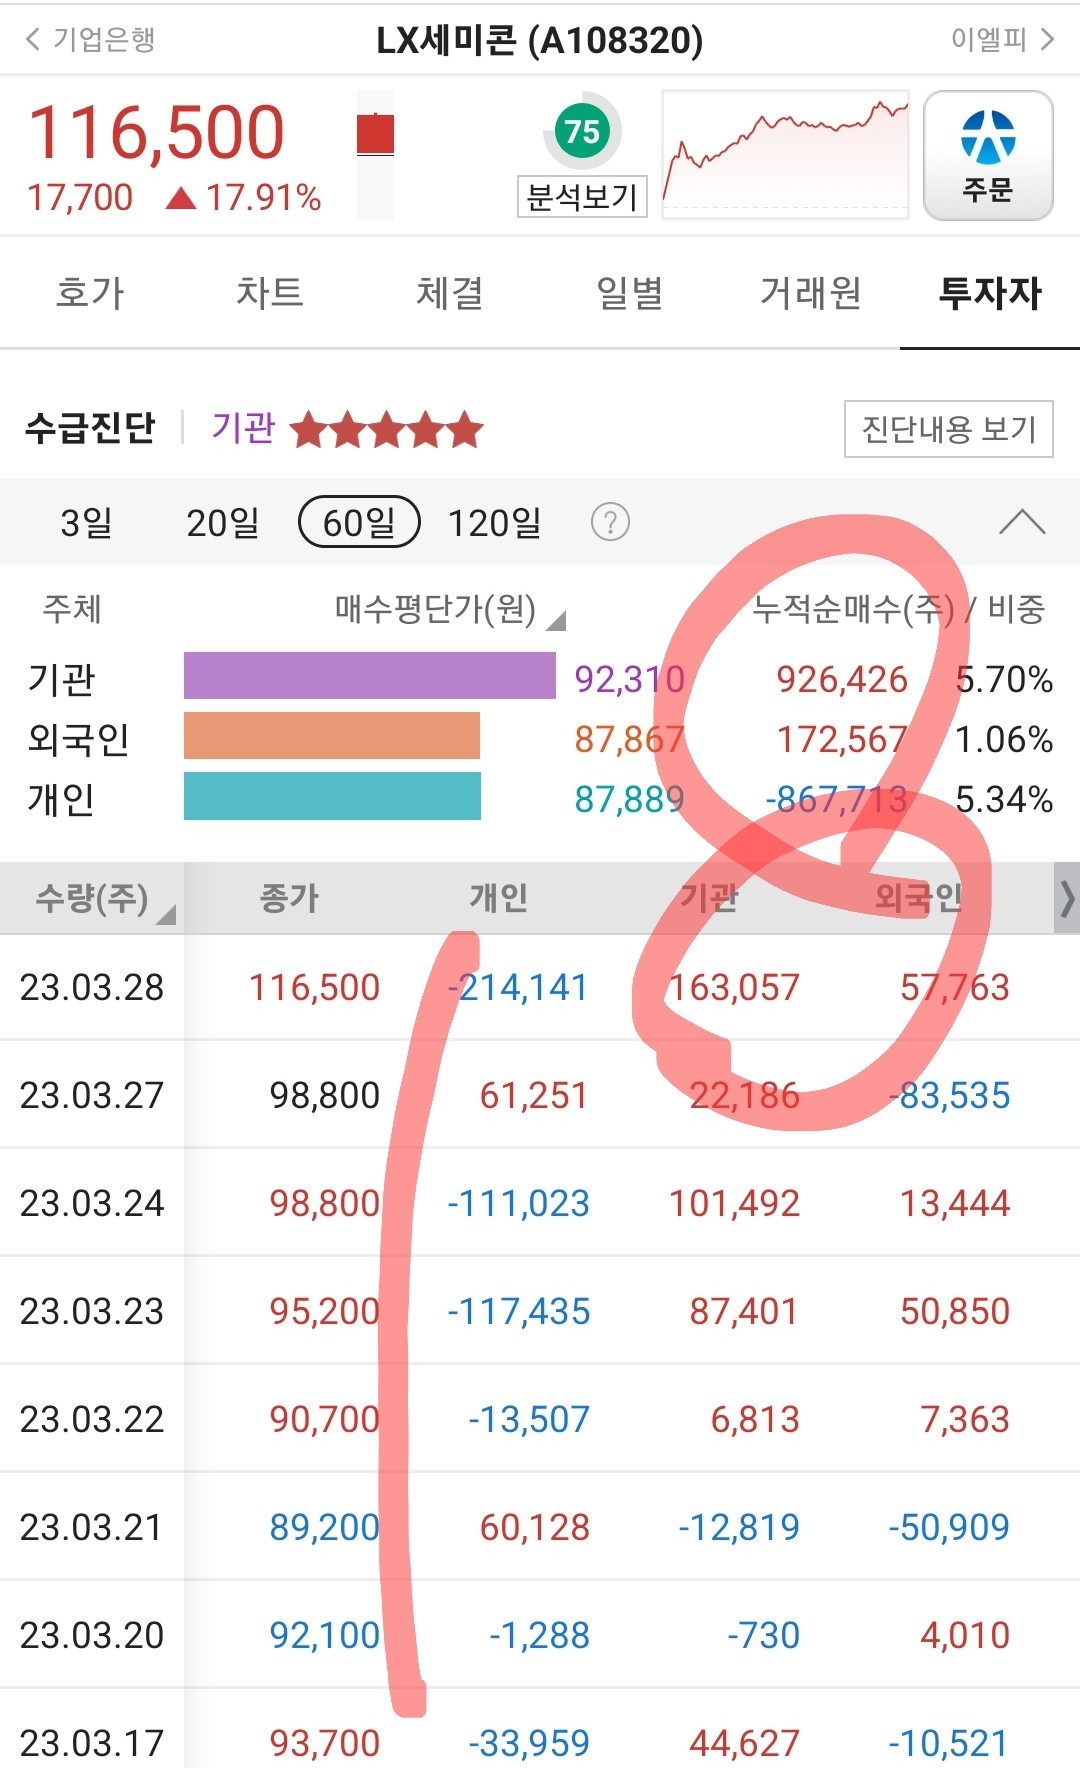This screenshot has height=1768, width=1080.
Task: Select the 3일 period option
Action: (86, 522)
